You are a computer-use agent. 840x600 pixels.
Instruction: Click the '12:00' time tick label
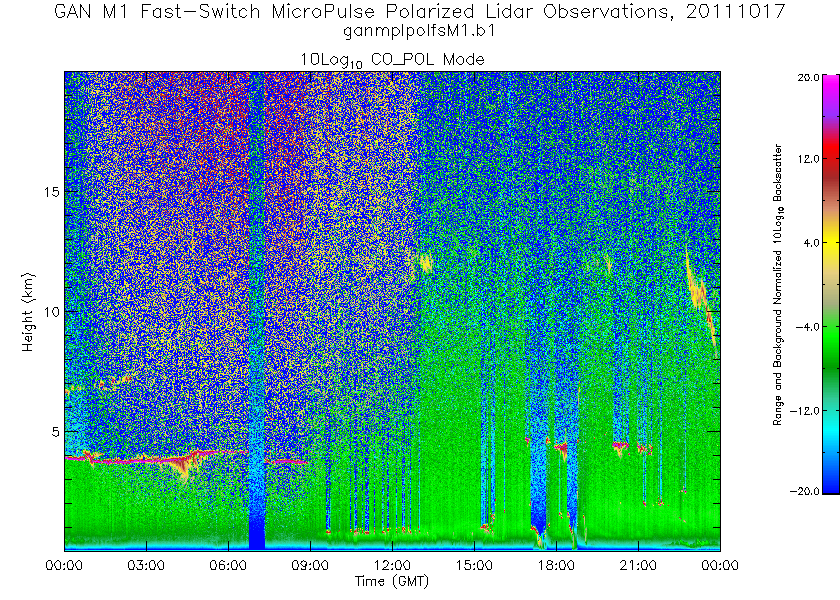pos(392,565)
